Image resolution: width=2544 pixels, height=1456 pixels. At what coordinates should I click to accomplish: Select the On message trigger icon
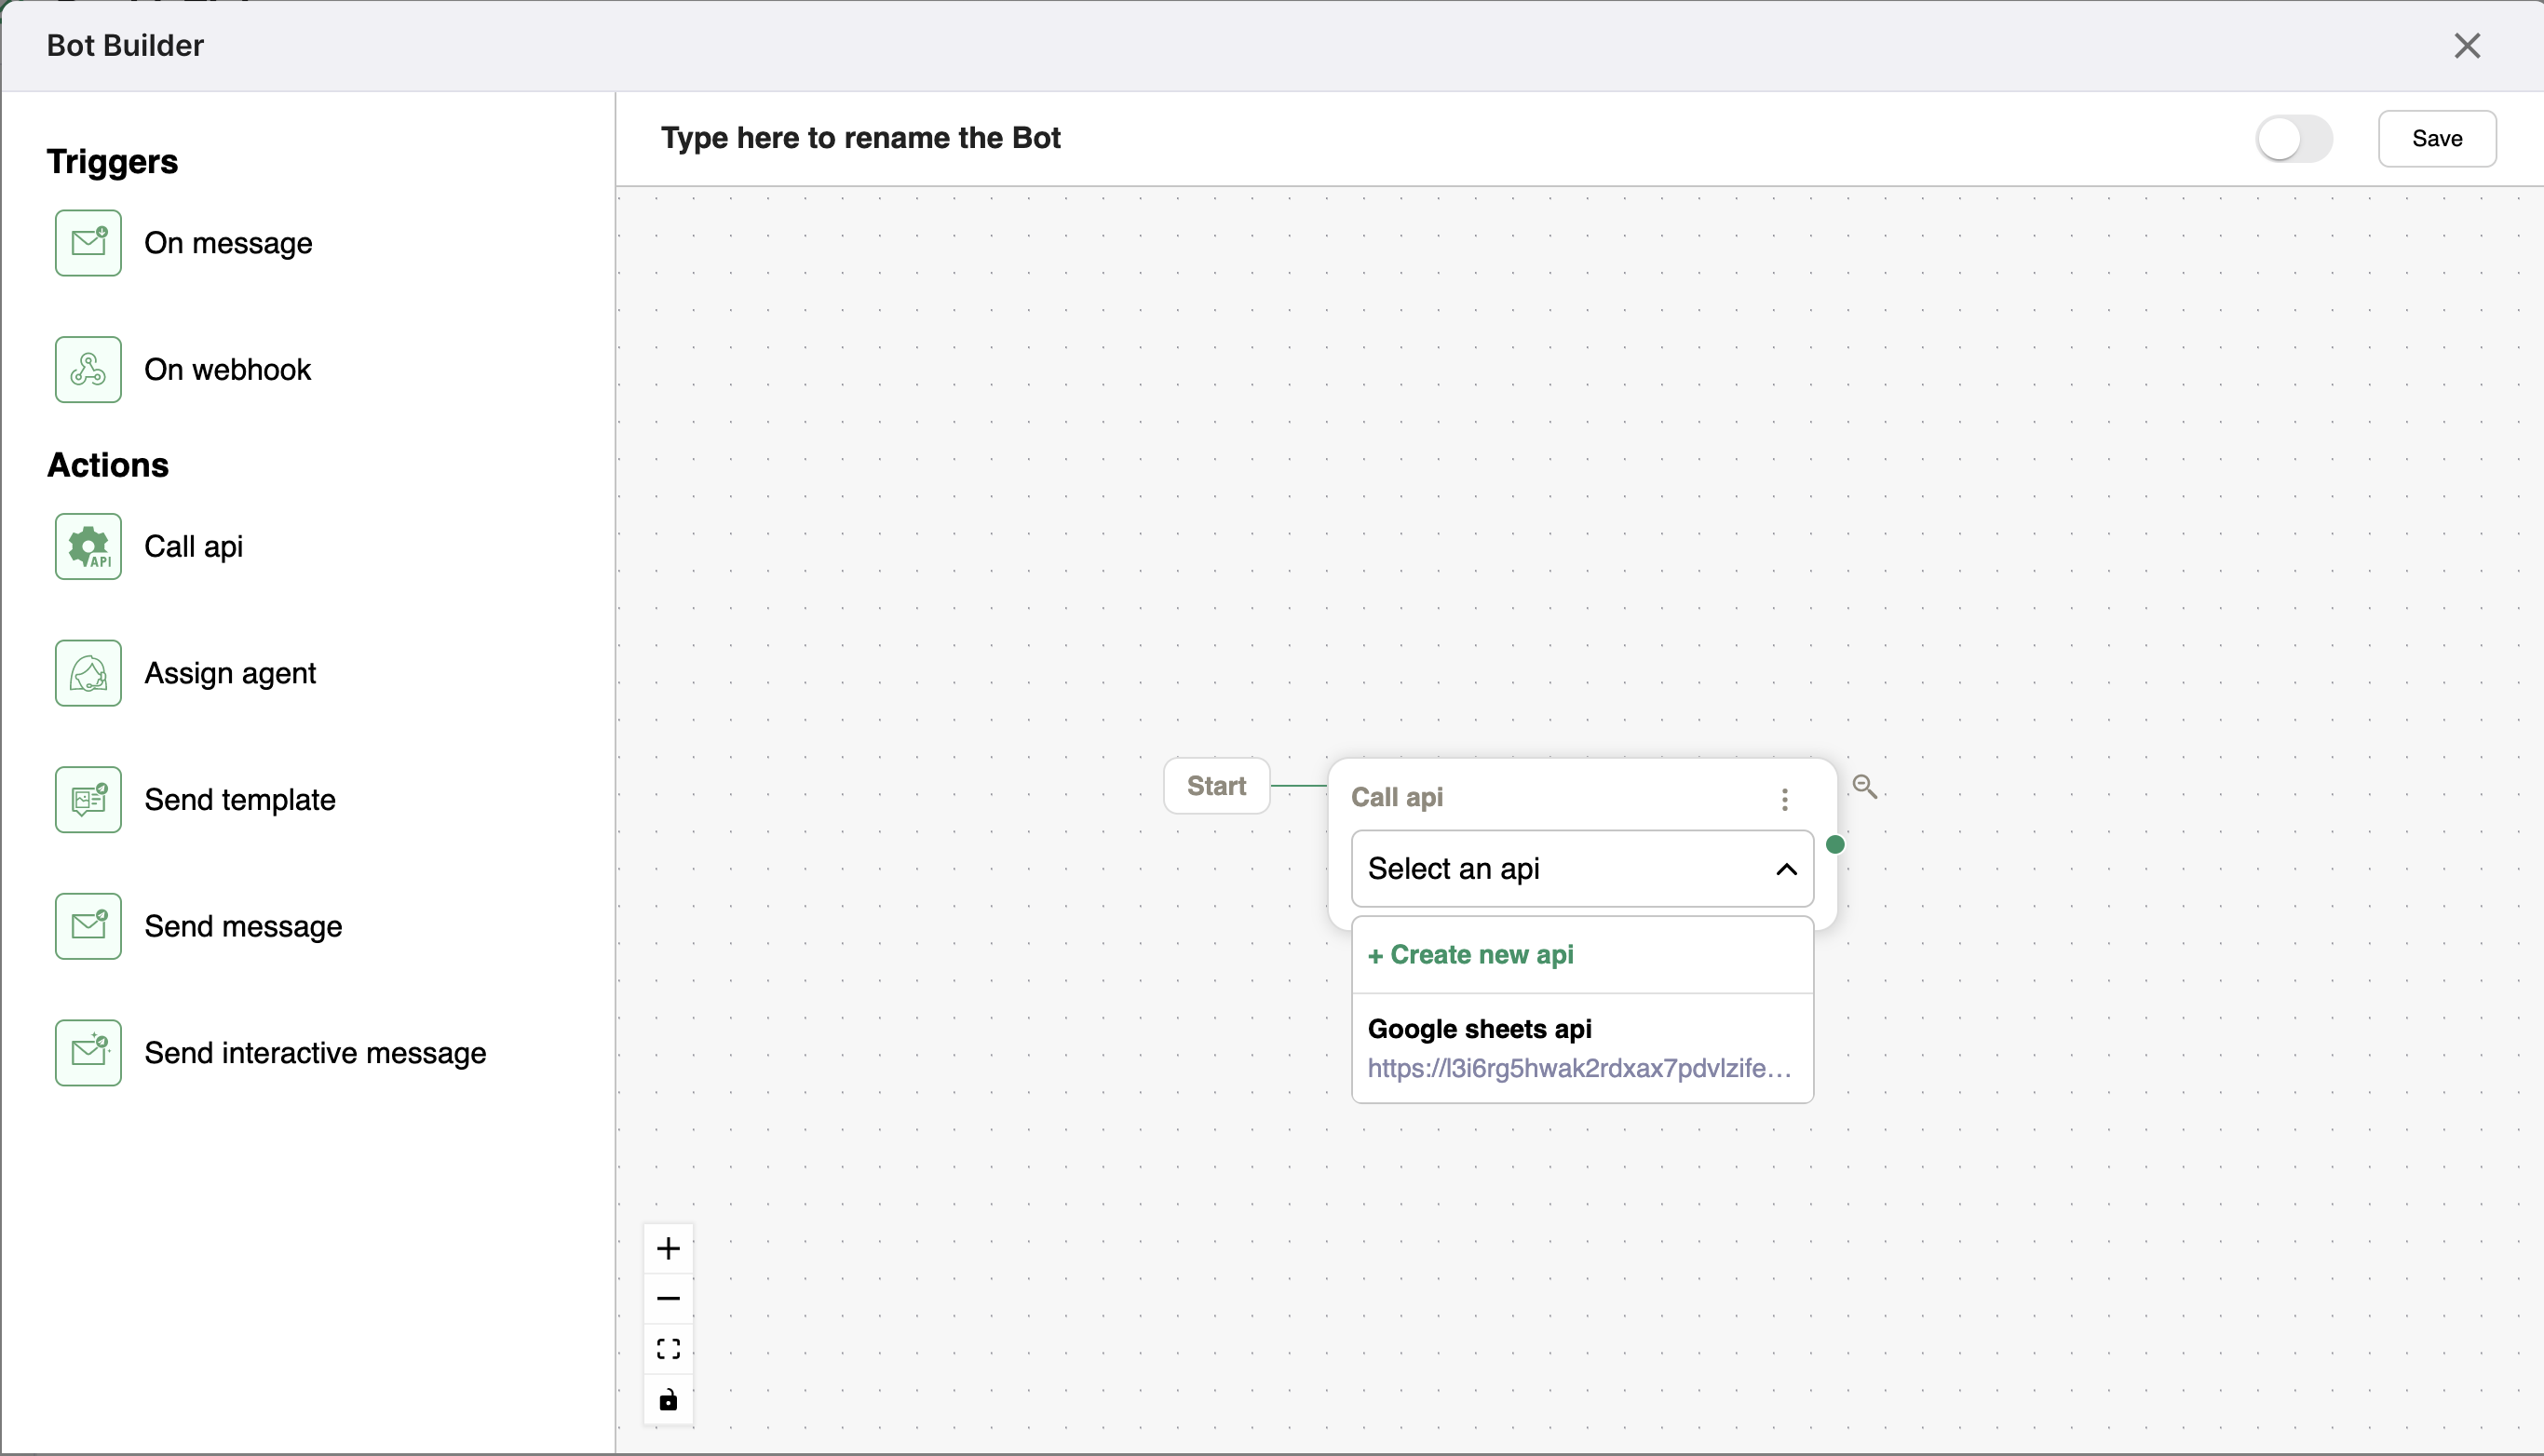tap(88, 242)
